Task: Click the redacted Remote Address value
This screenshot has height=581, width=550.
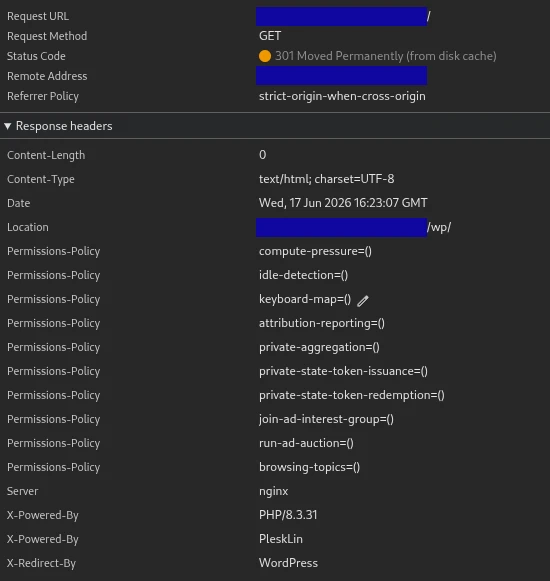Action: pyautogui.click(x=341, y=76)
